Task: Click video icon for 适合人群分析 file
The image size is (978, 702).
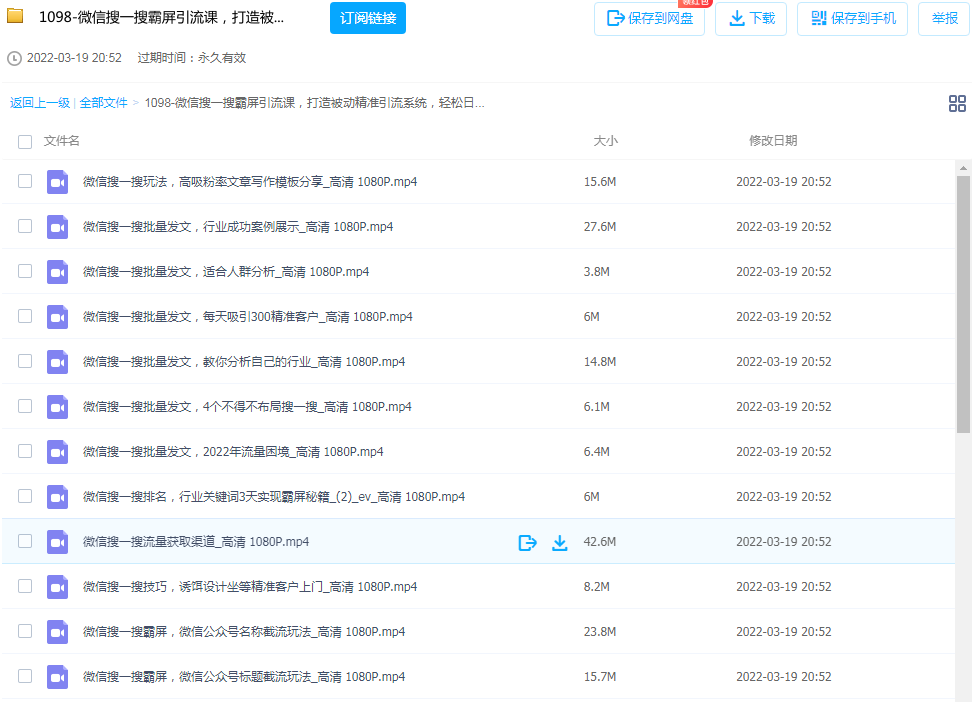Action: tap(57, 272)
